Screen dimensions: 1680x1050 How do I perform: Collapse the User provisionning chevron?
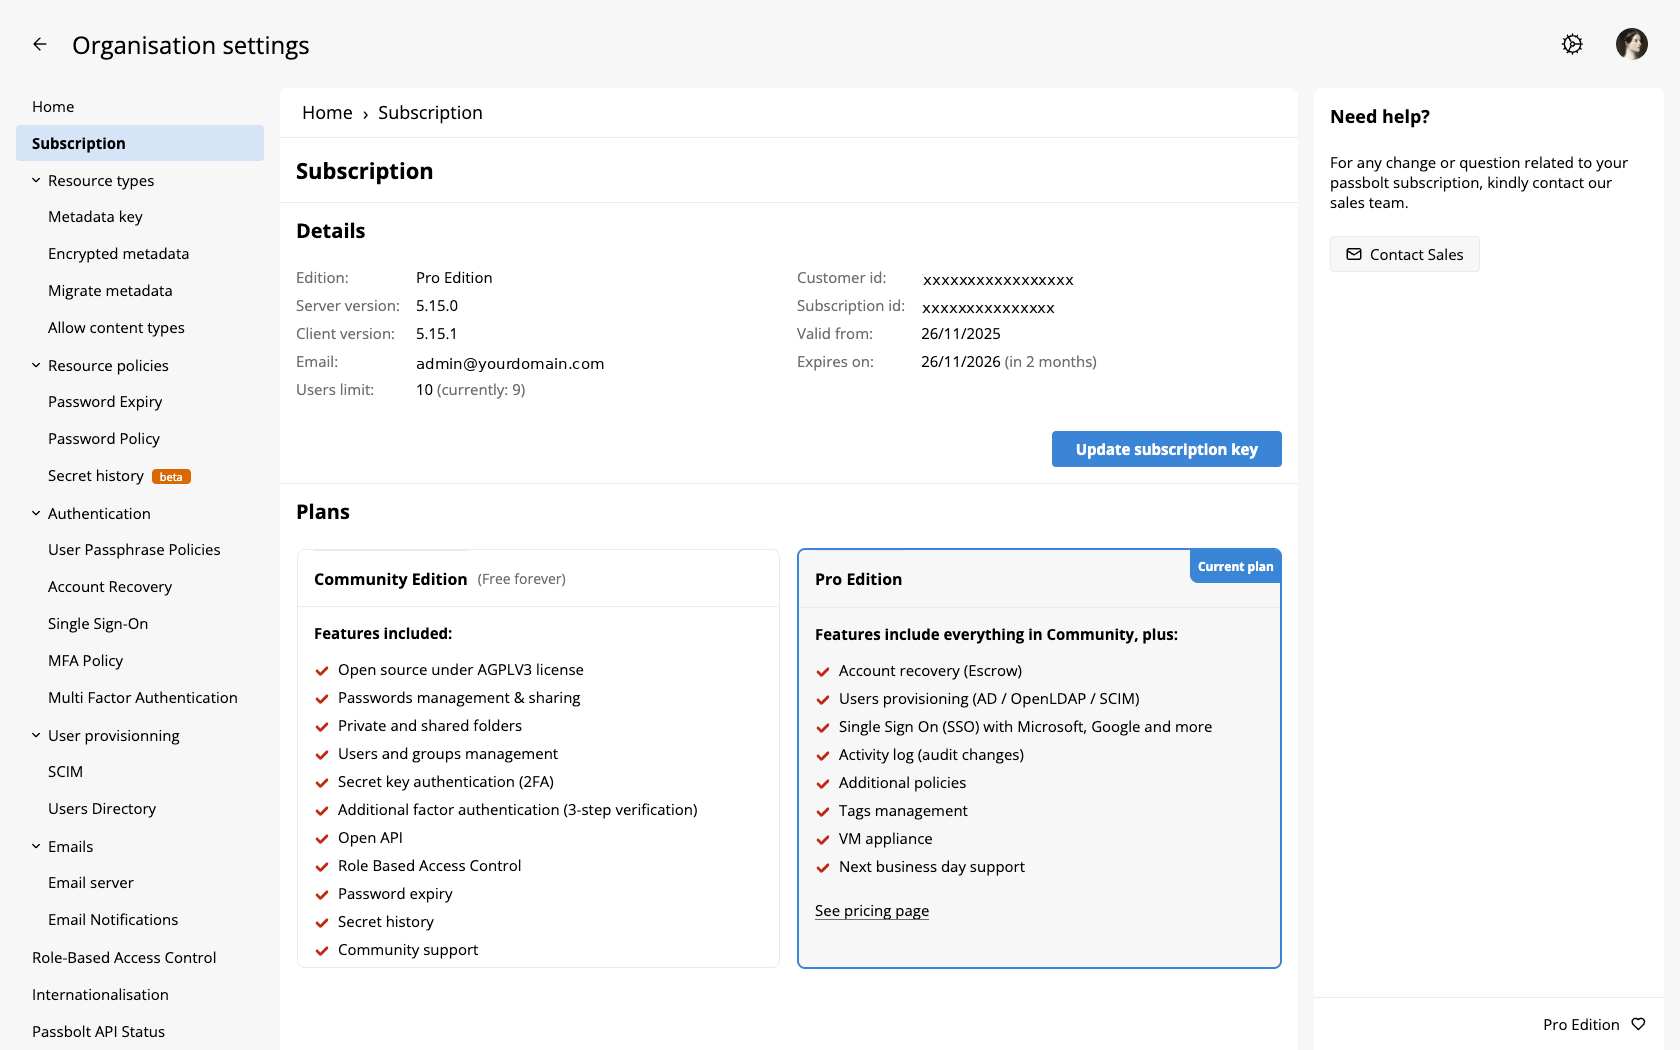tap(36, 736)
